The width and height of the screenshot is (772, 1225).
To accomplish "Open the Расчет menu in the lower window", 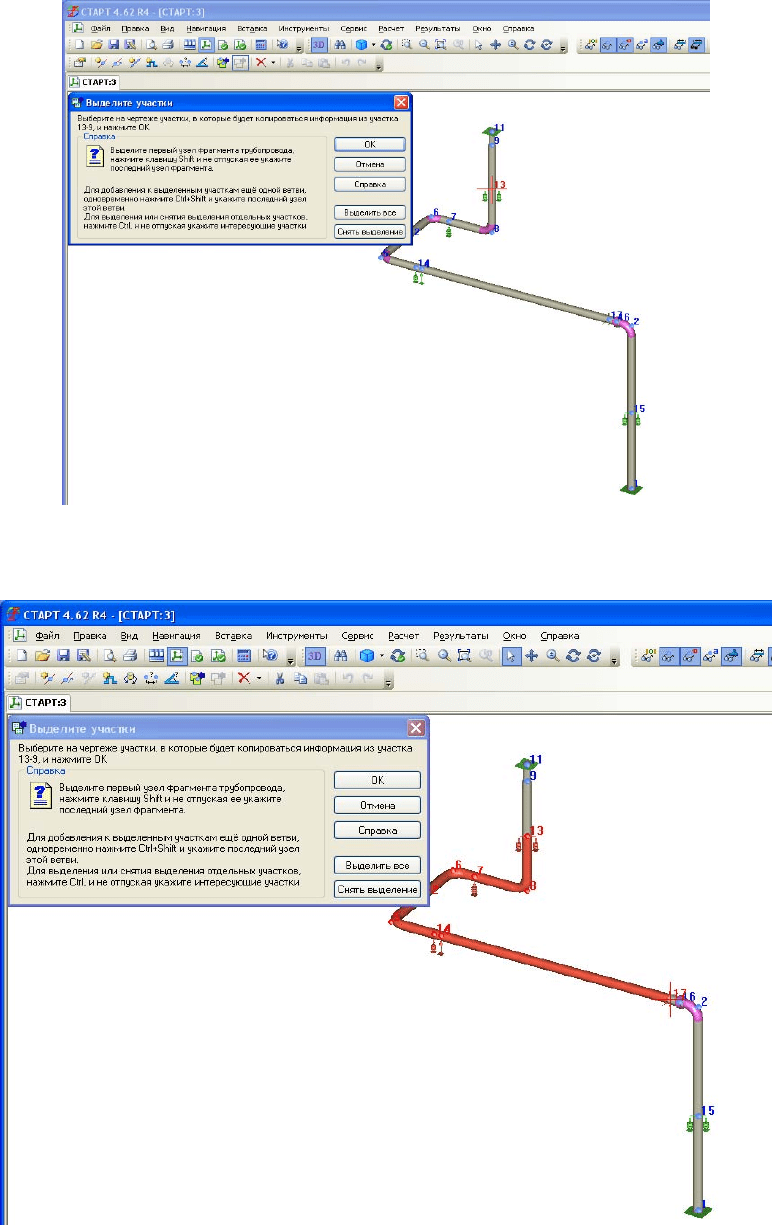I will tap(404, 635).
